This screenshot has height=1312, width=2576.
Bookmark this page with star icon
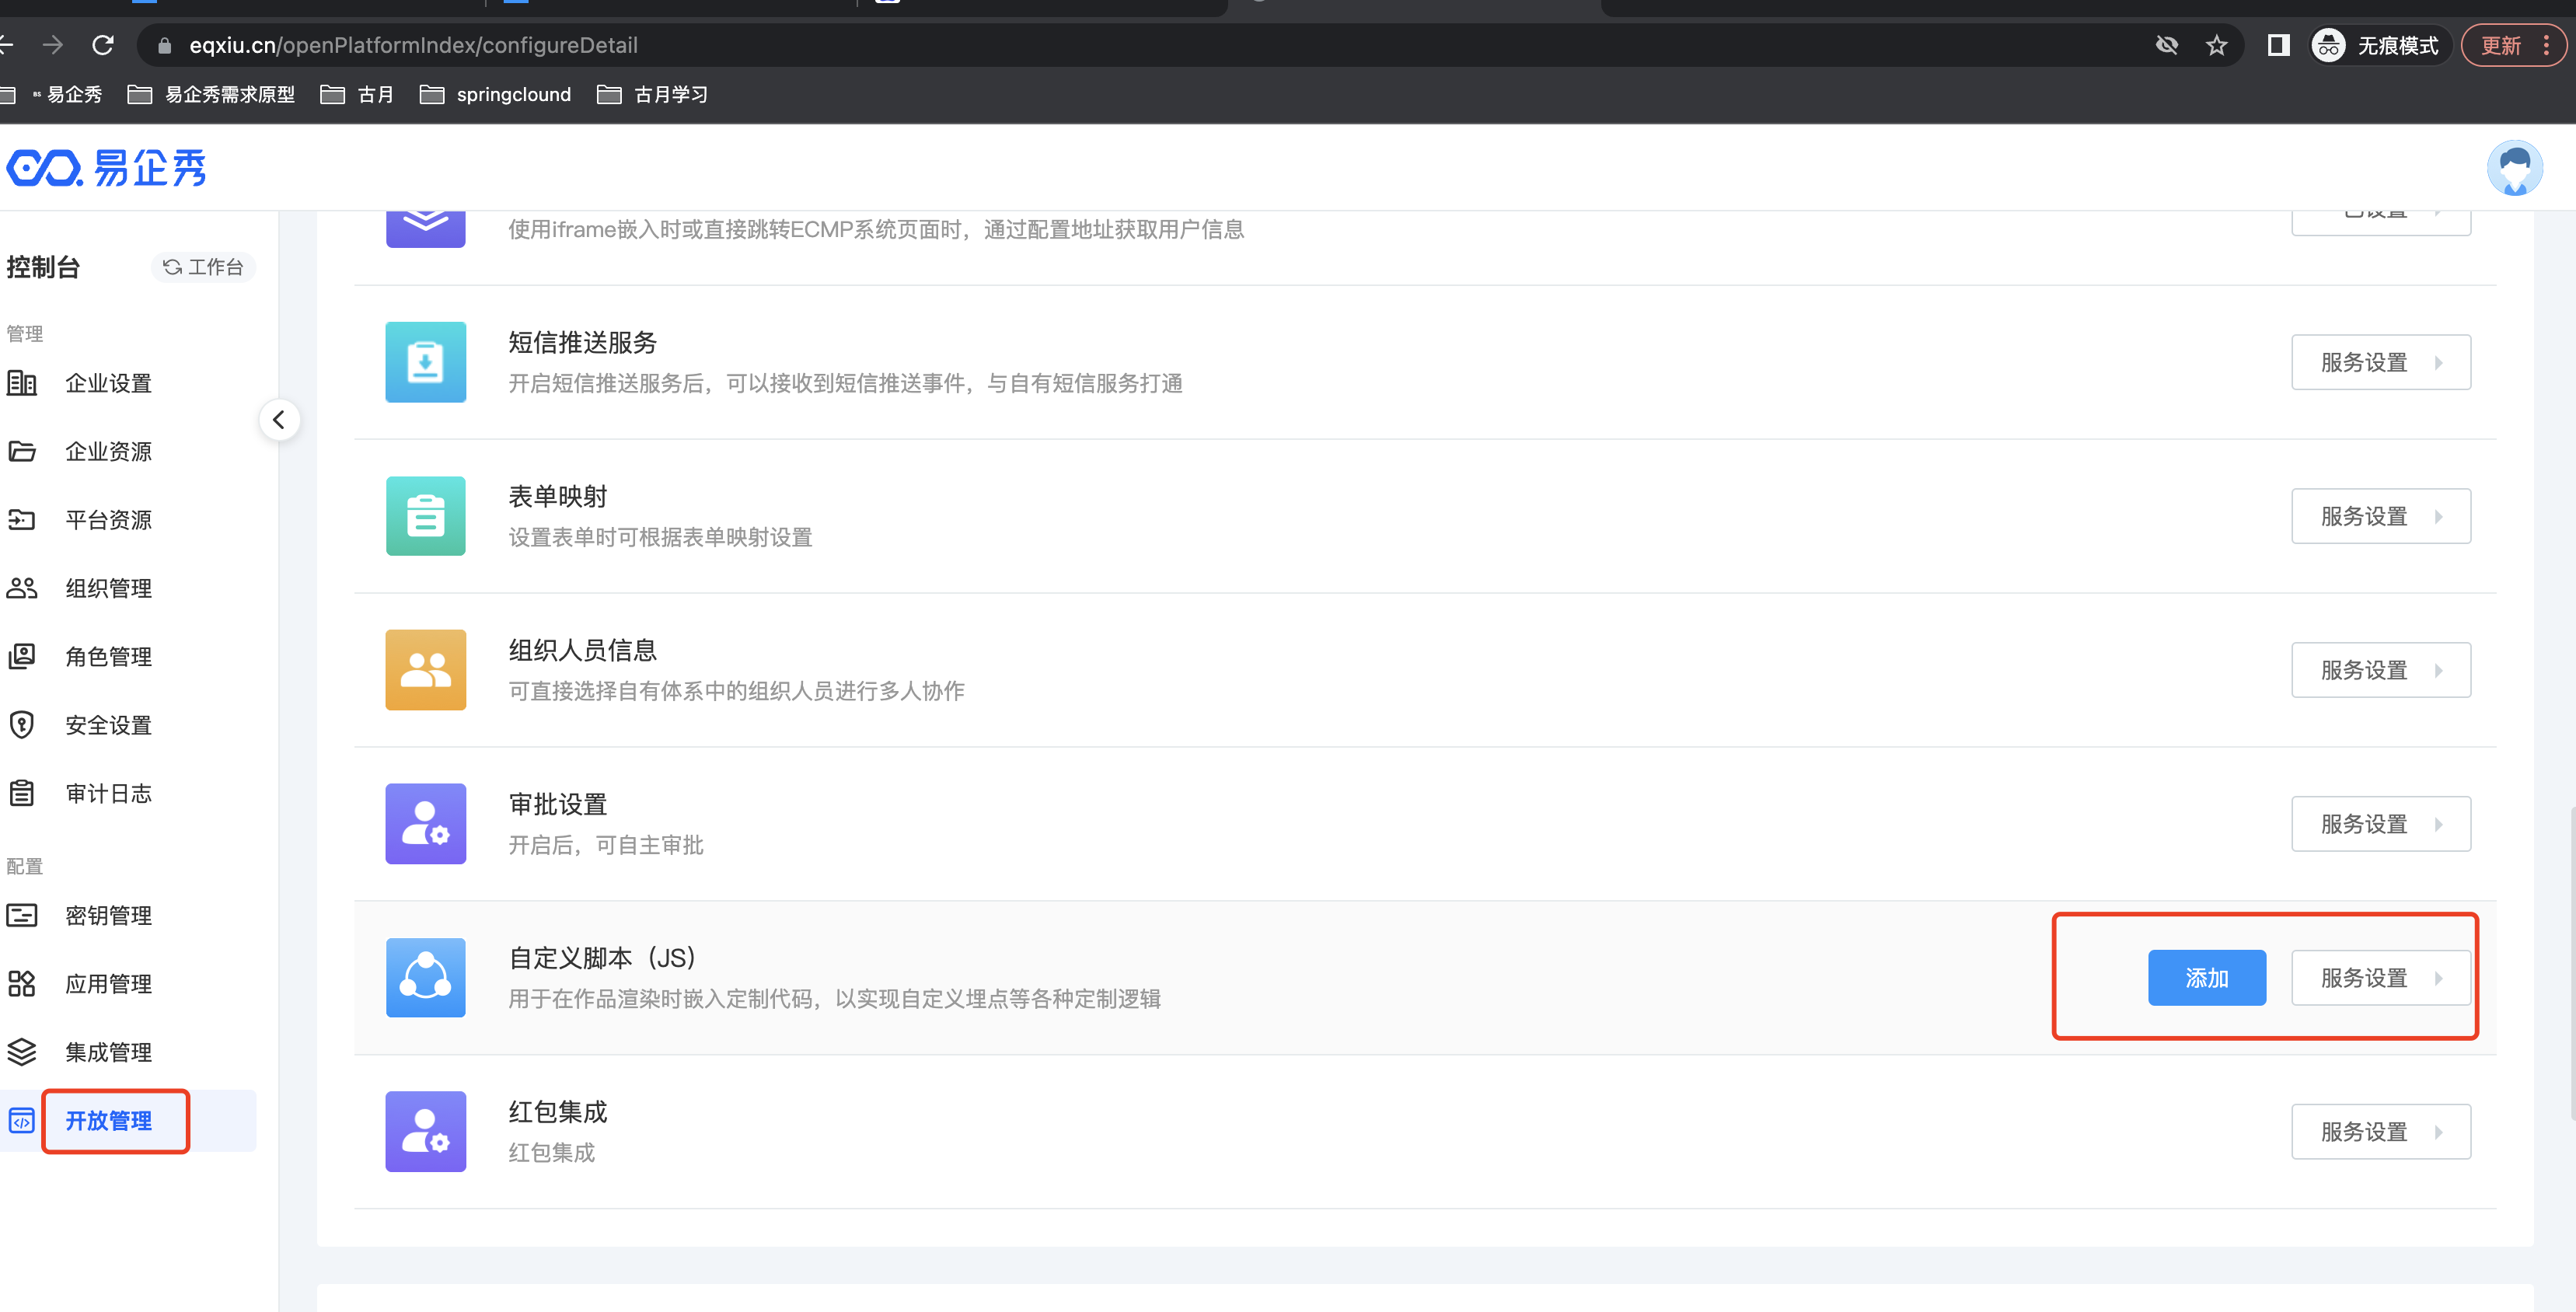click(2216, 46)
